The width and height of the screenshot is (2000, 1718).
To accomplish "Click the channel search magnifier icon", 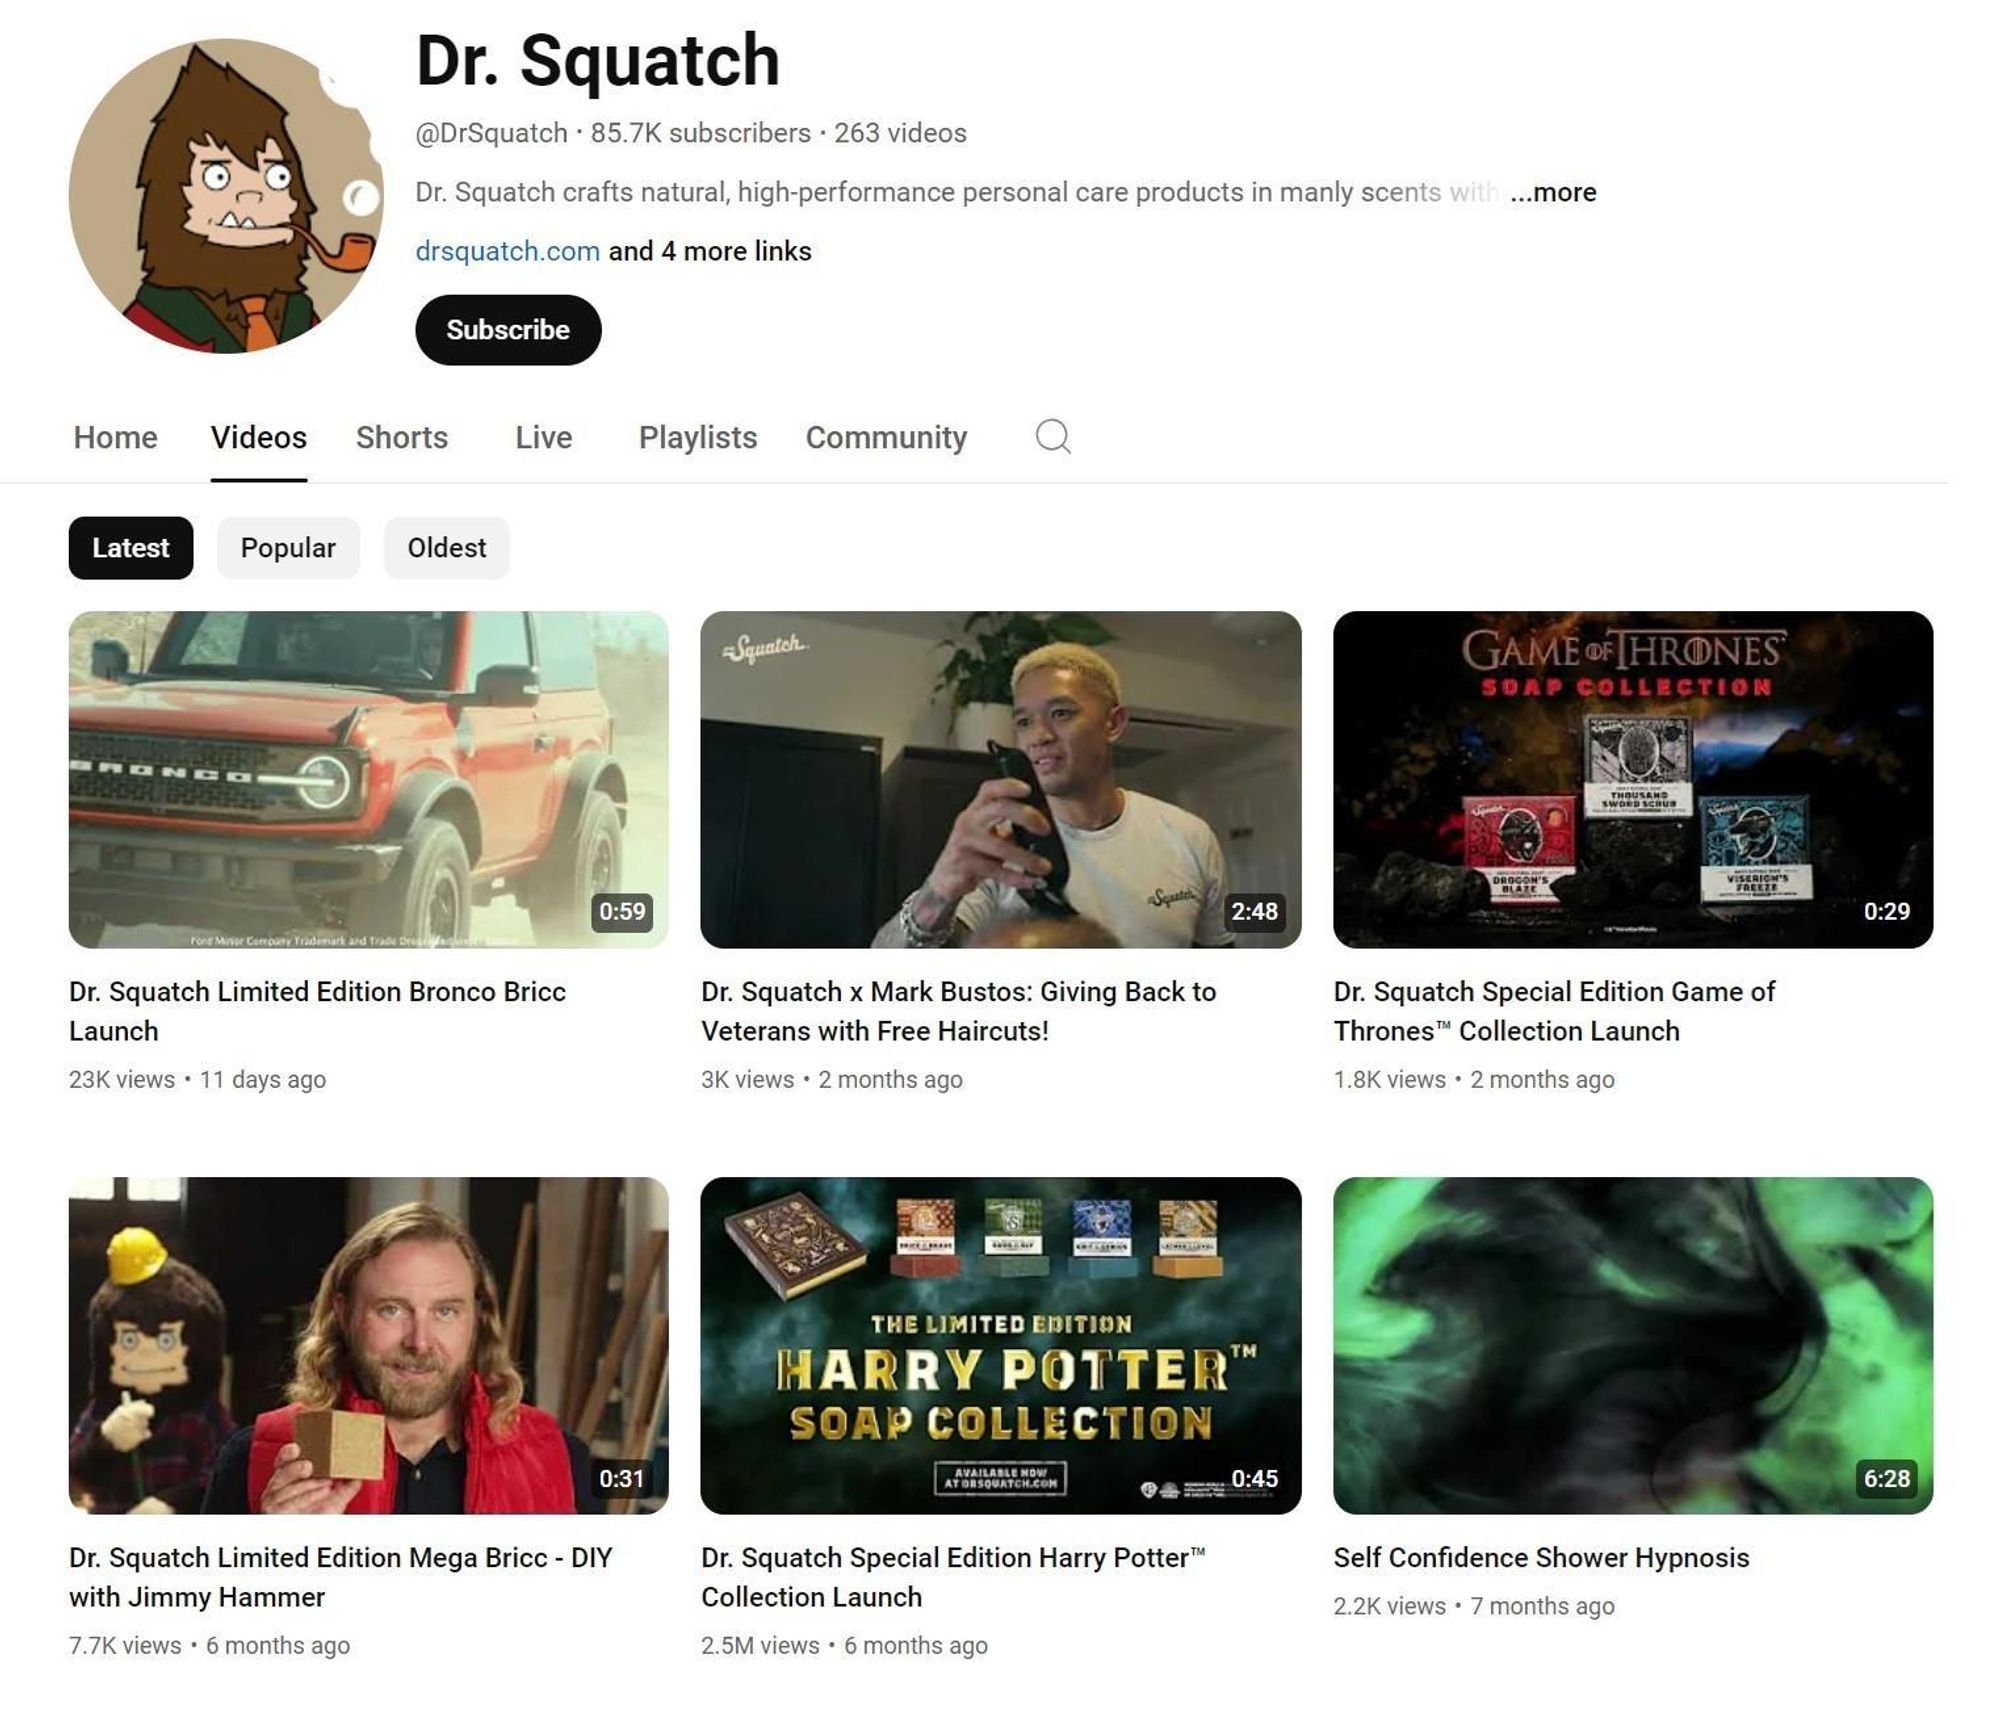I will 1053,436.
